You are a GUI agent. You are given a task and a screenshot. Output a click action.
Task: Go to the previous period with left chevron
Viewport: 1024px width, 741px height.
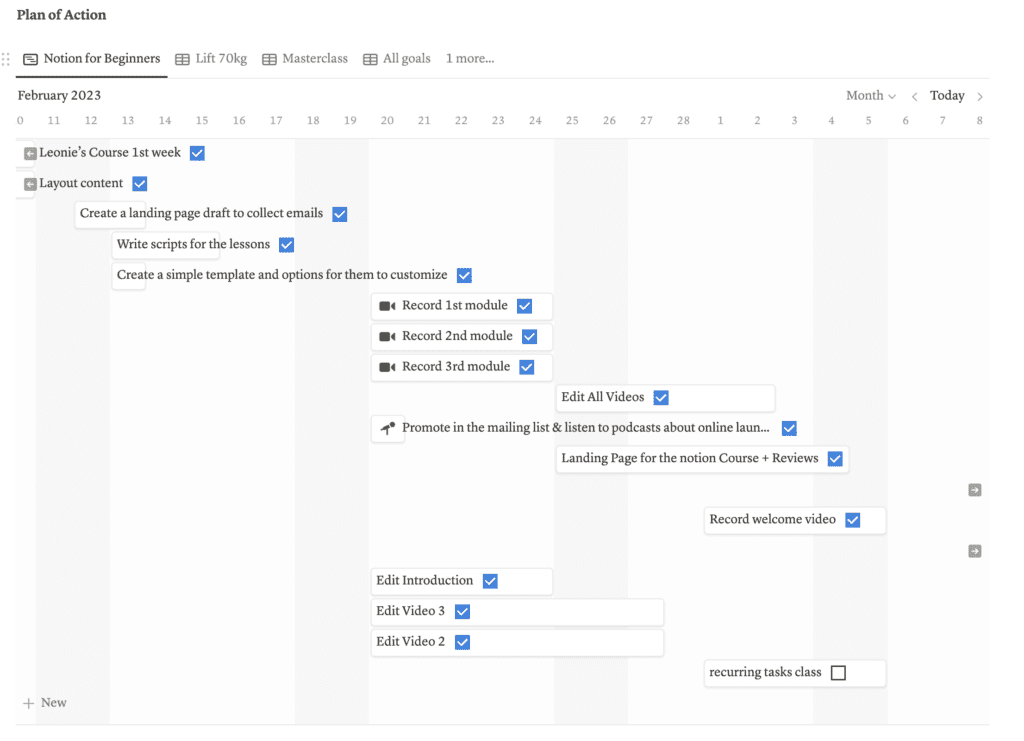tap(914, 97)
